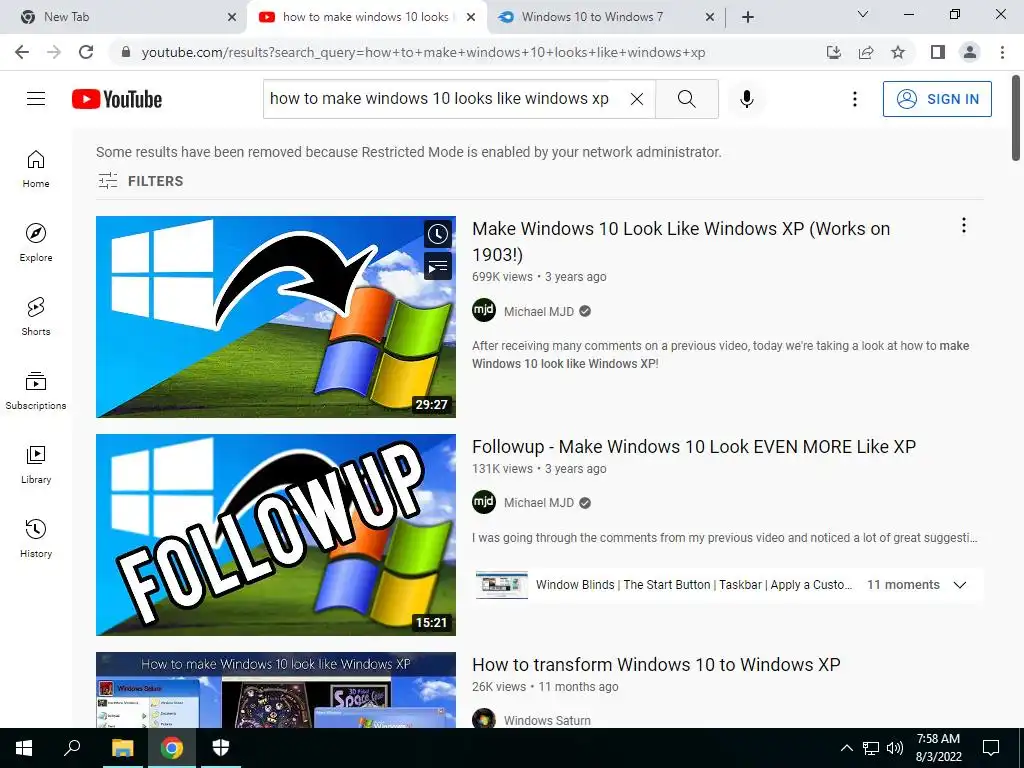Bookmark this page with the star

898,52
